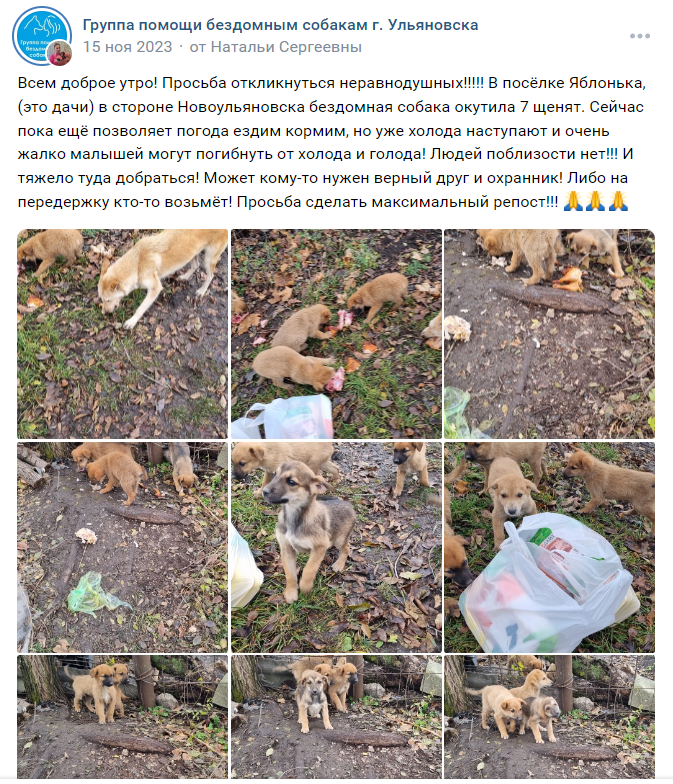
Task: Open photo of puppy beside white grocery bag
Action: point(550,548)
